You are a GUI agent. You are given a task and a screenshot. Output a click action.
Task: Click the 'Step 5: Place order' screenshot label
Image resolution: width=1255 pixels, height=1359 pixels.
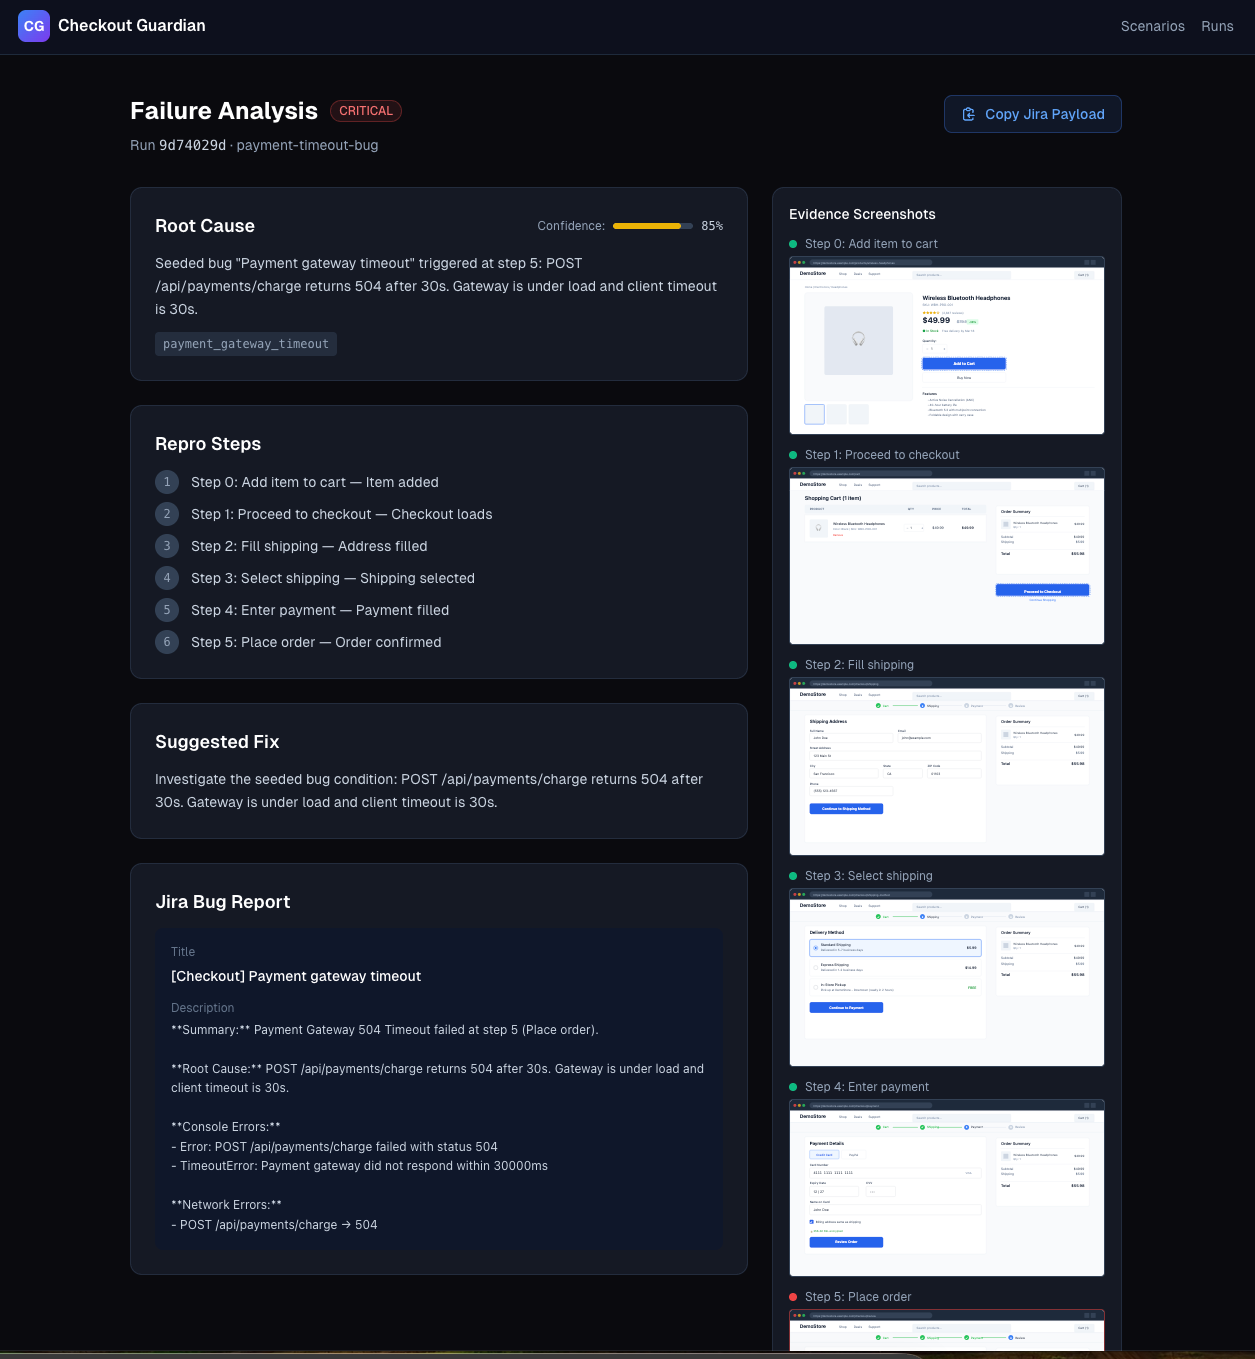click(x=858, y=1297)
